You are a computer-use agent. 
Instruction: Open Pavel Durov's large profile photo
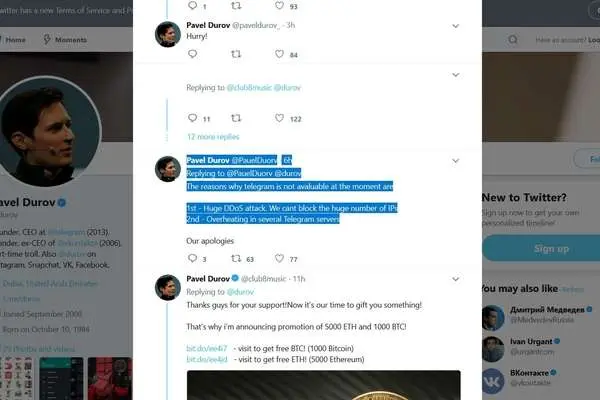tap(48, 131)
